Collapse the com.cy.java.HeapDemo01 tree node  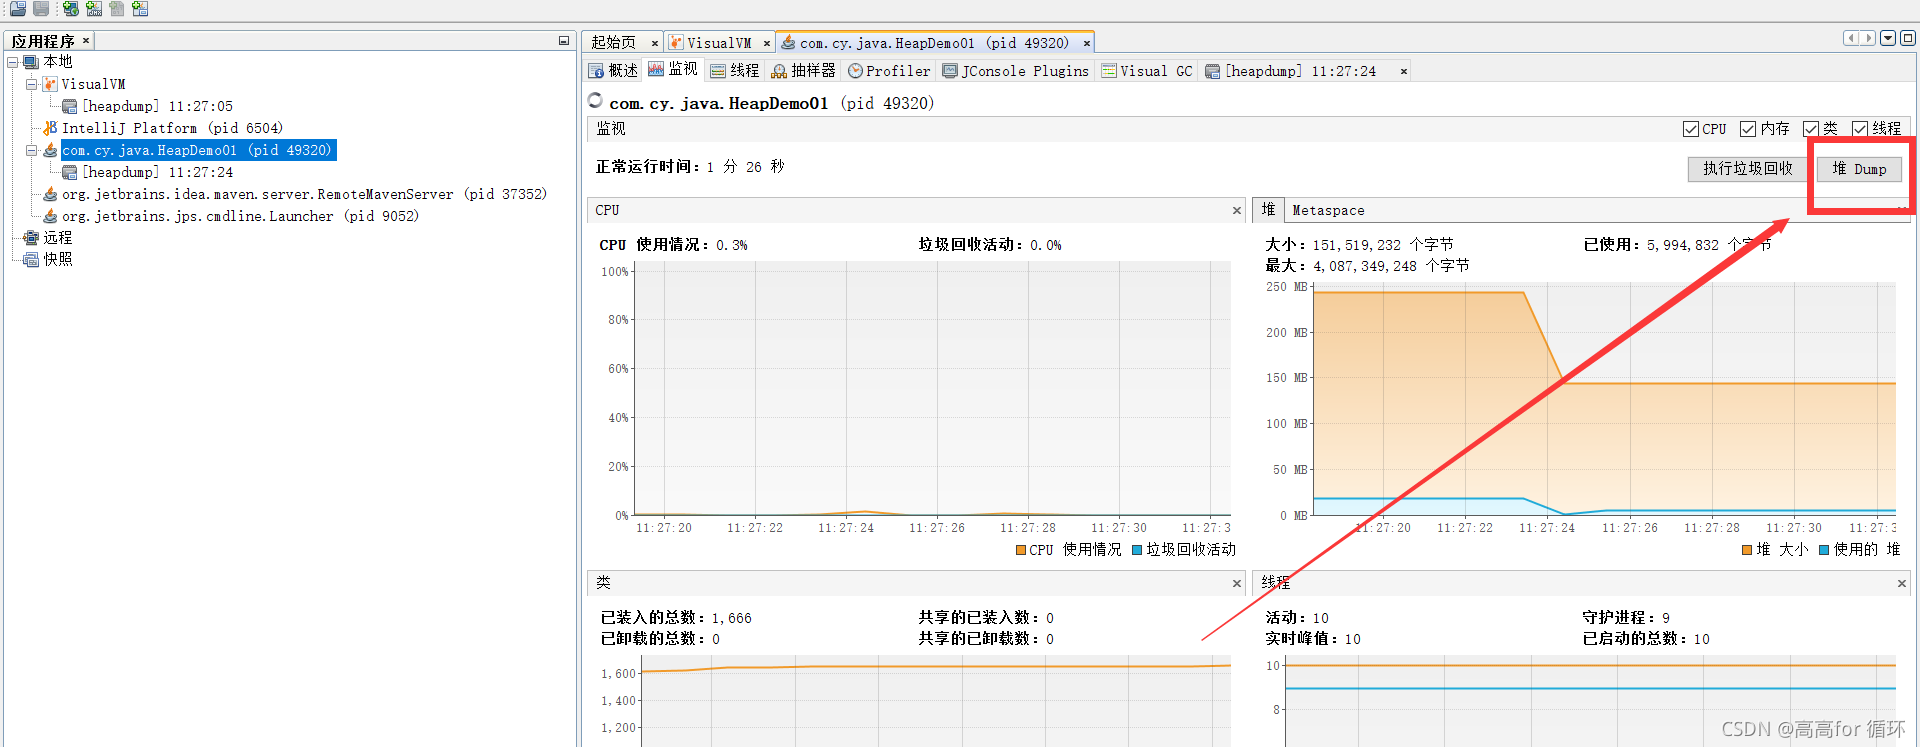(31, 150)
